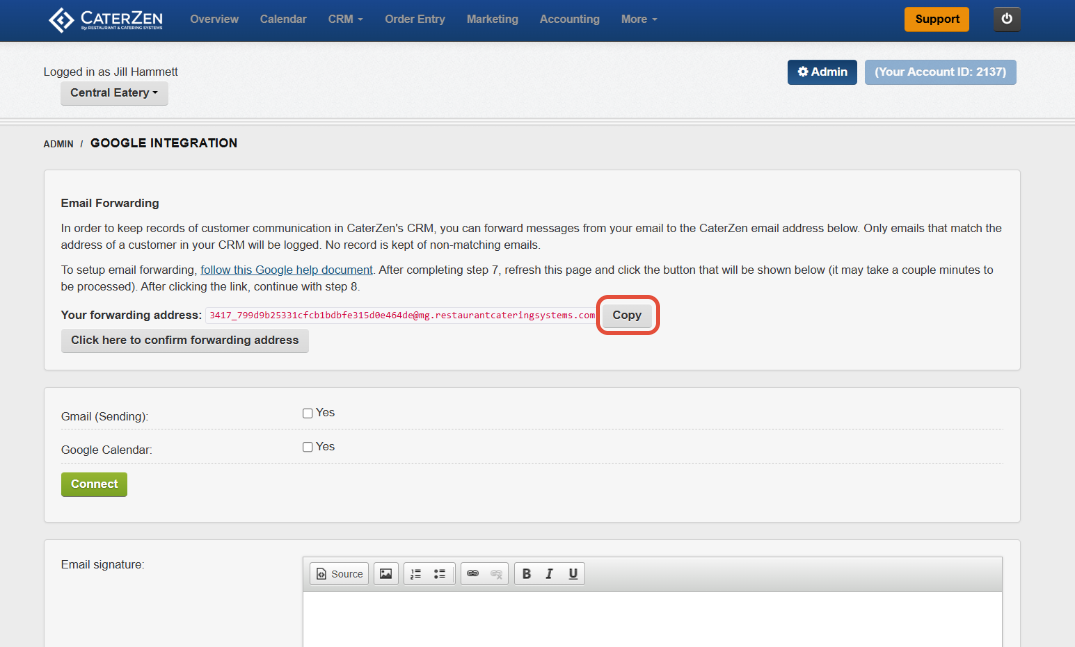Viewport: 1075px width, 647px height.
Task: Toggle bold formatting
Action: 527,574
